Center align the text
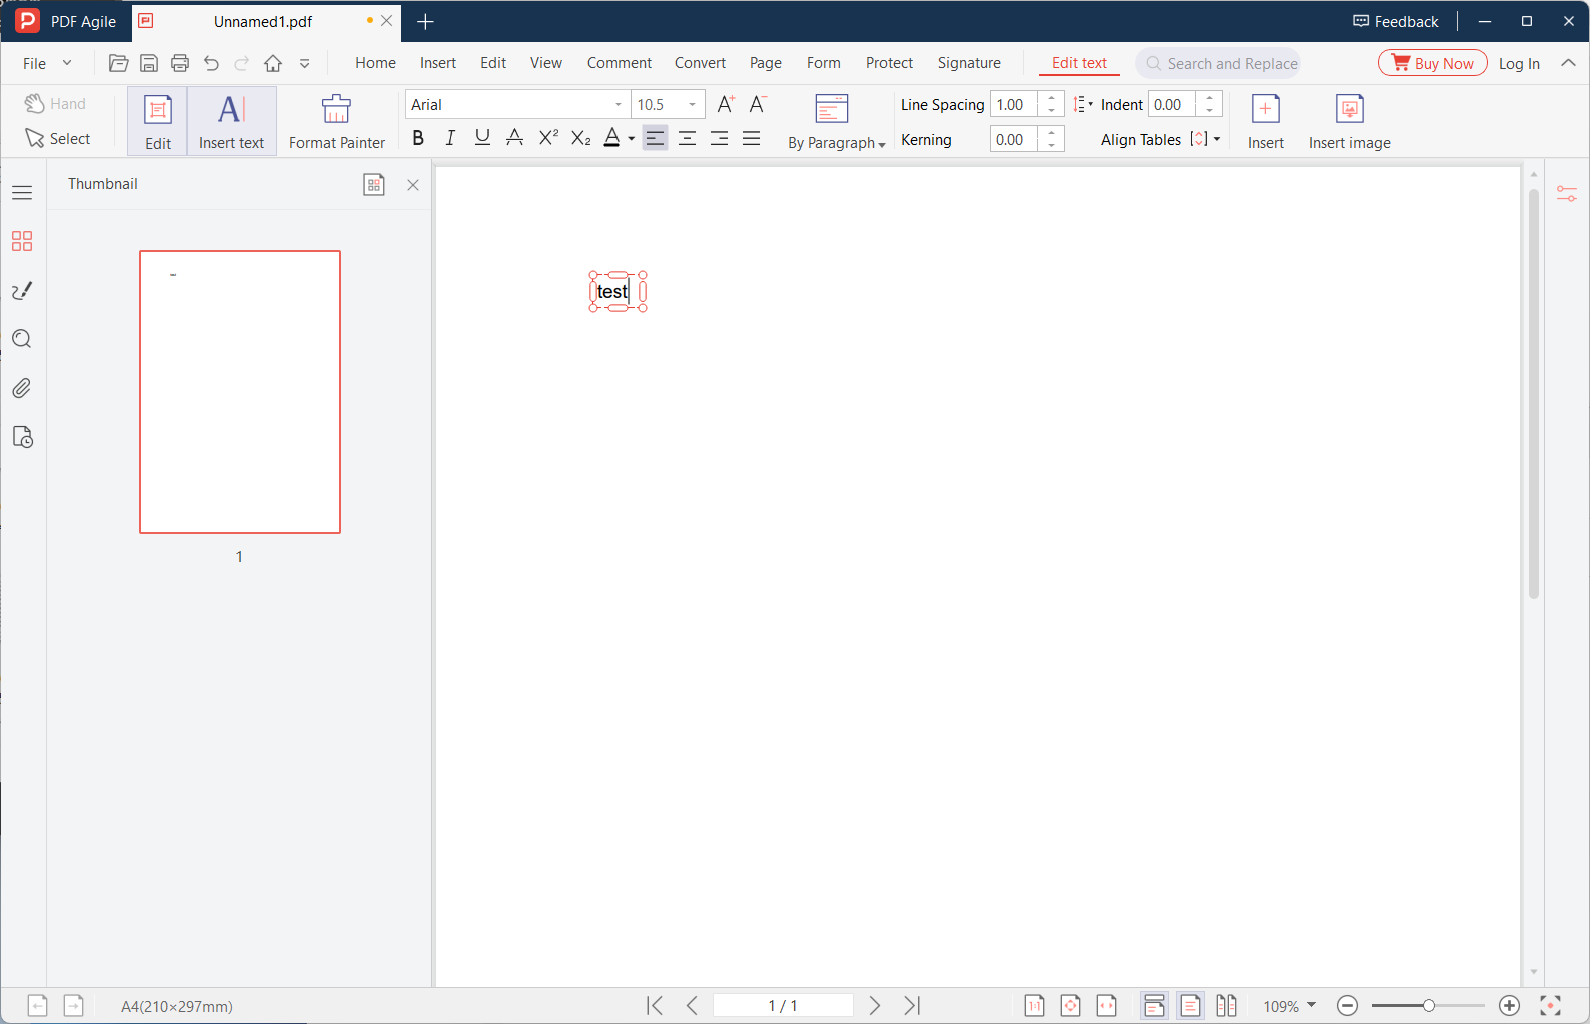This screenshot has width=1590, height=1024. [687, 138]
